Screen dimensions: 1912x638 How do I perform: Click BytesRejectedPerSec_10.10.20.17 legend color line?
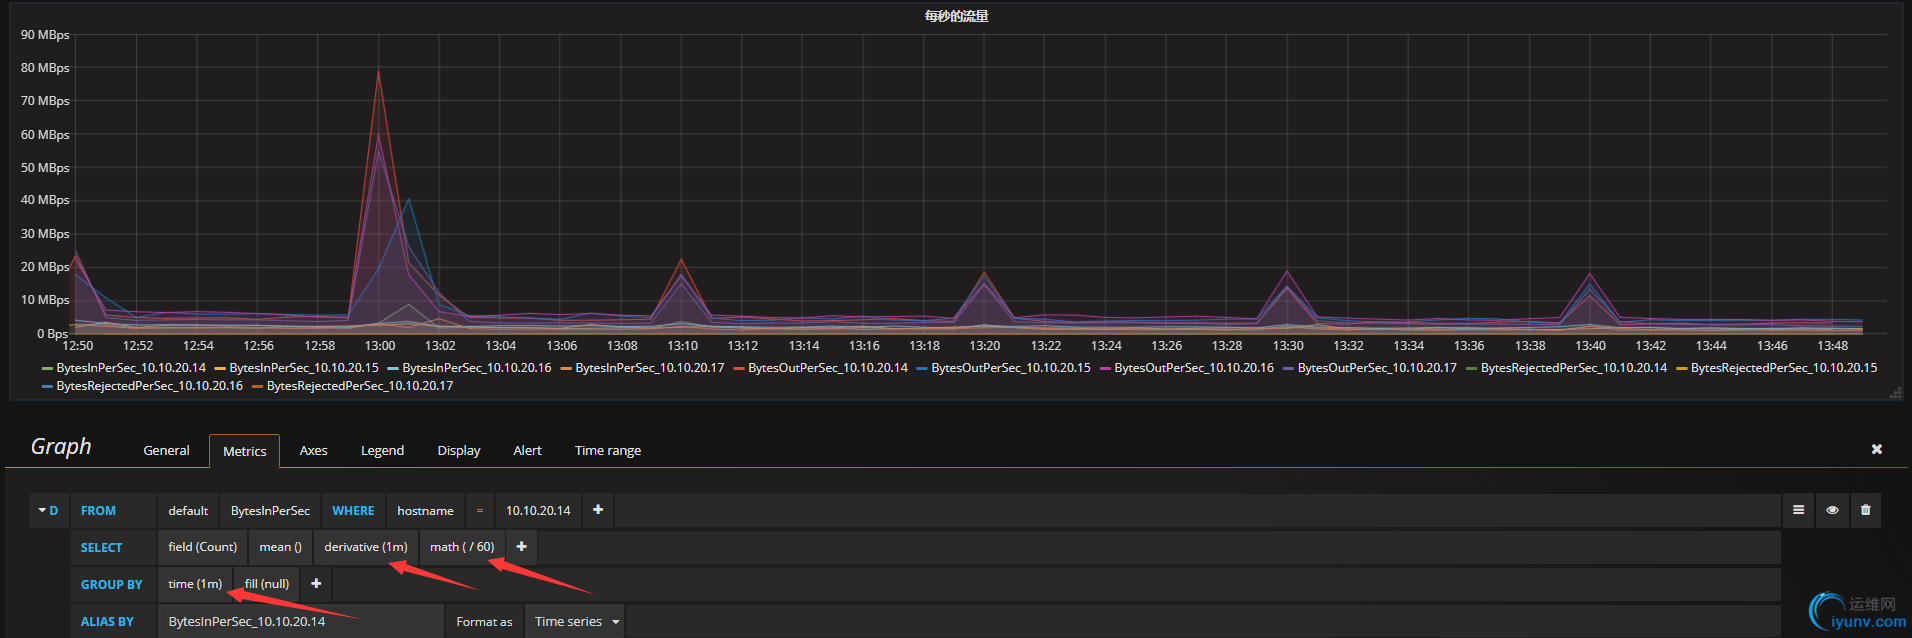tap(258, 386)
